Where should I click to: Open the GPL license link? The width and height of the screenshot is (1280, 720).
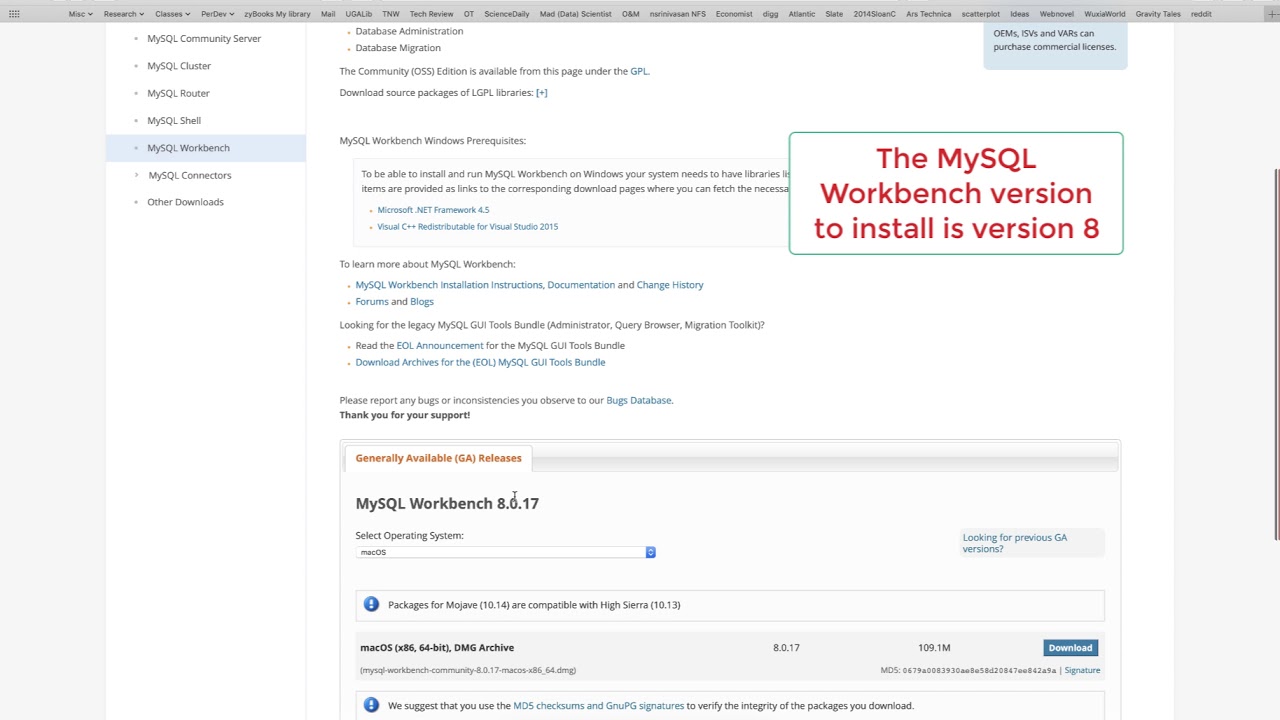[x=638, y=71]
